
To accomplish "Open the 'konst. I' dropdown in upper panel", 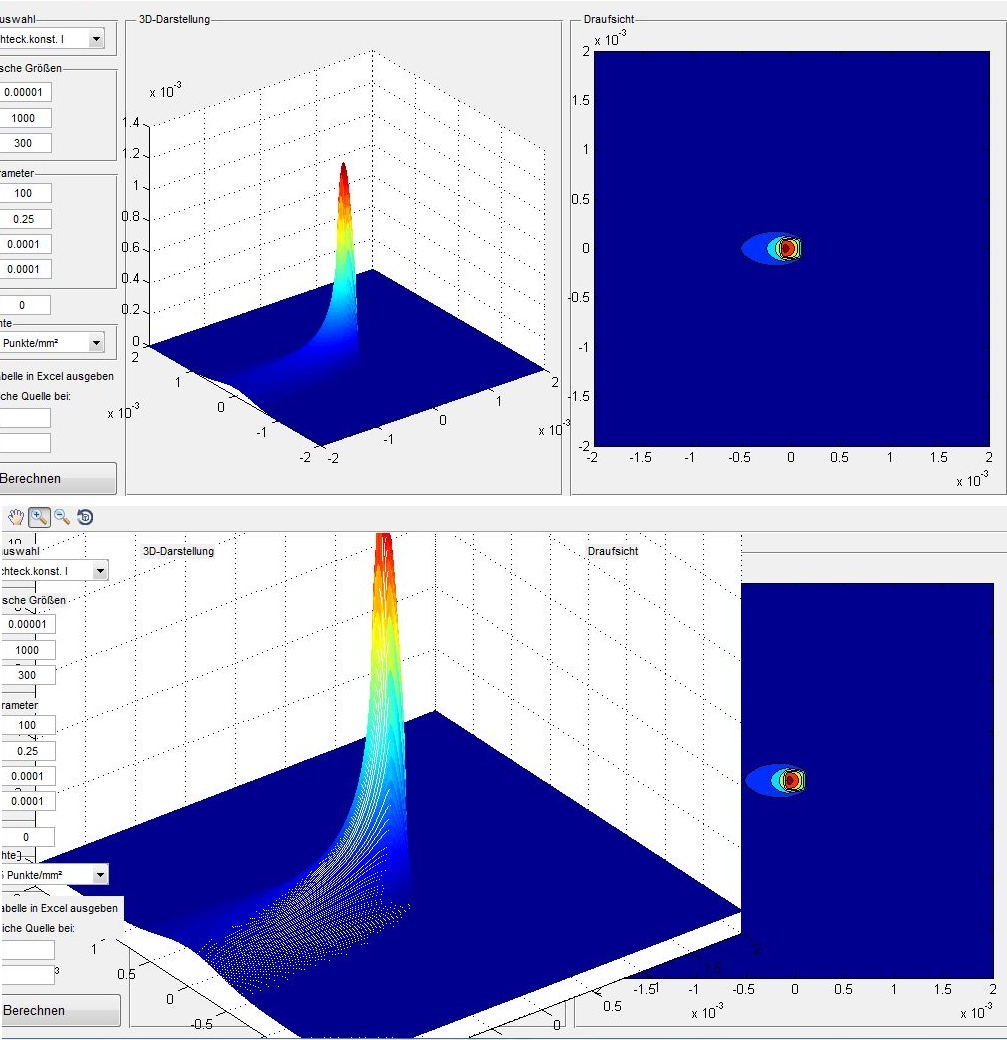I will (x=96, y=39).
